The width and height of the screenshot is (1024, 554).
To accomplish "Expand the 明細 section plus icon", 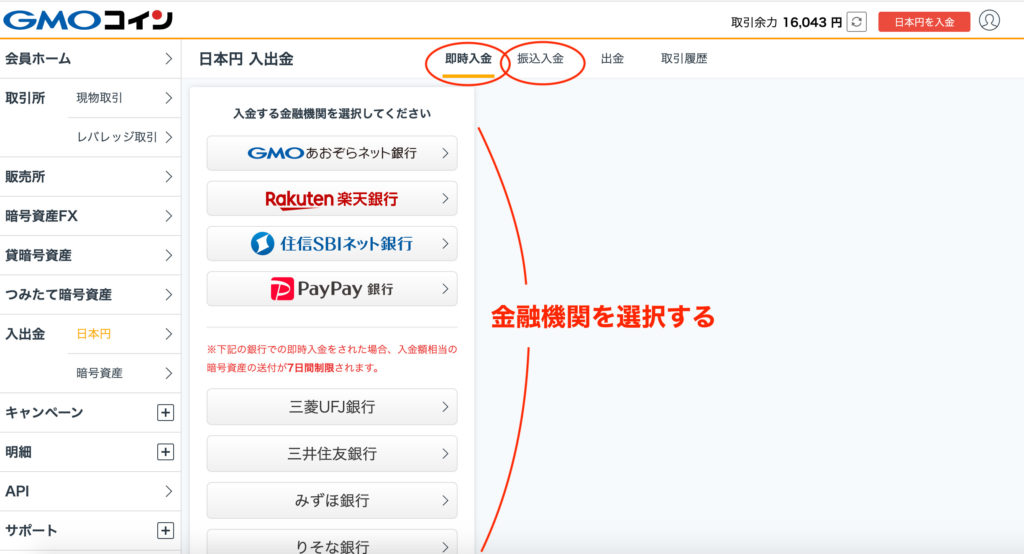I will pyautogui.click(x=165, y=452).
